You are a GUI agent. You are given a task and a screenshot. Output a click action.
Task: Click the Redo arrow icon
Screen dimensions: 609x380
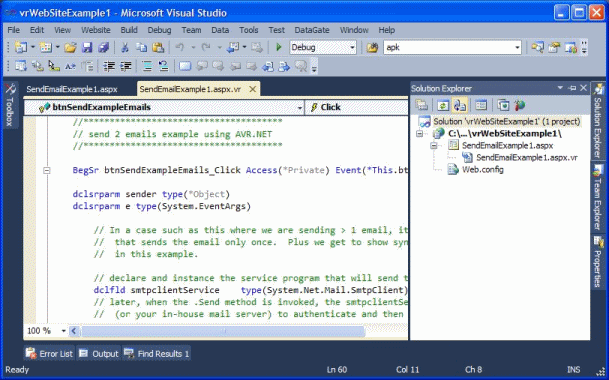(206, 47)
